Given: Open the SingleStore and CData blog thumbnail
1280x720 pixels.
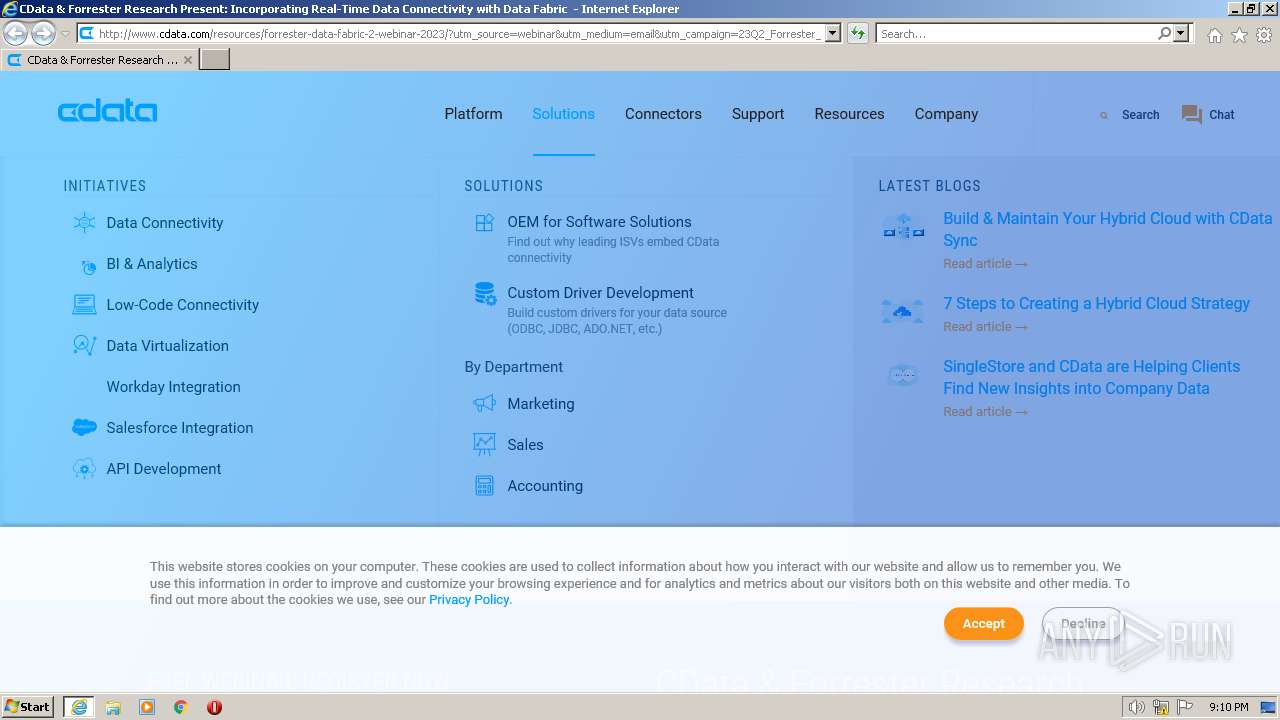Looking at the screenshot, I should coord(903,376).
